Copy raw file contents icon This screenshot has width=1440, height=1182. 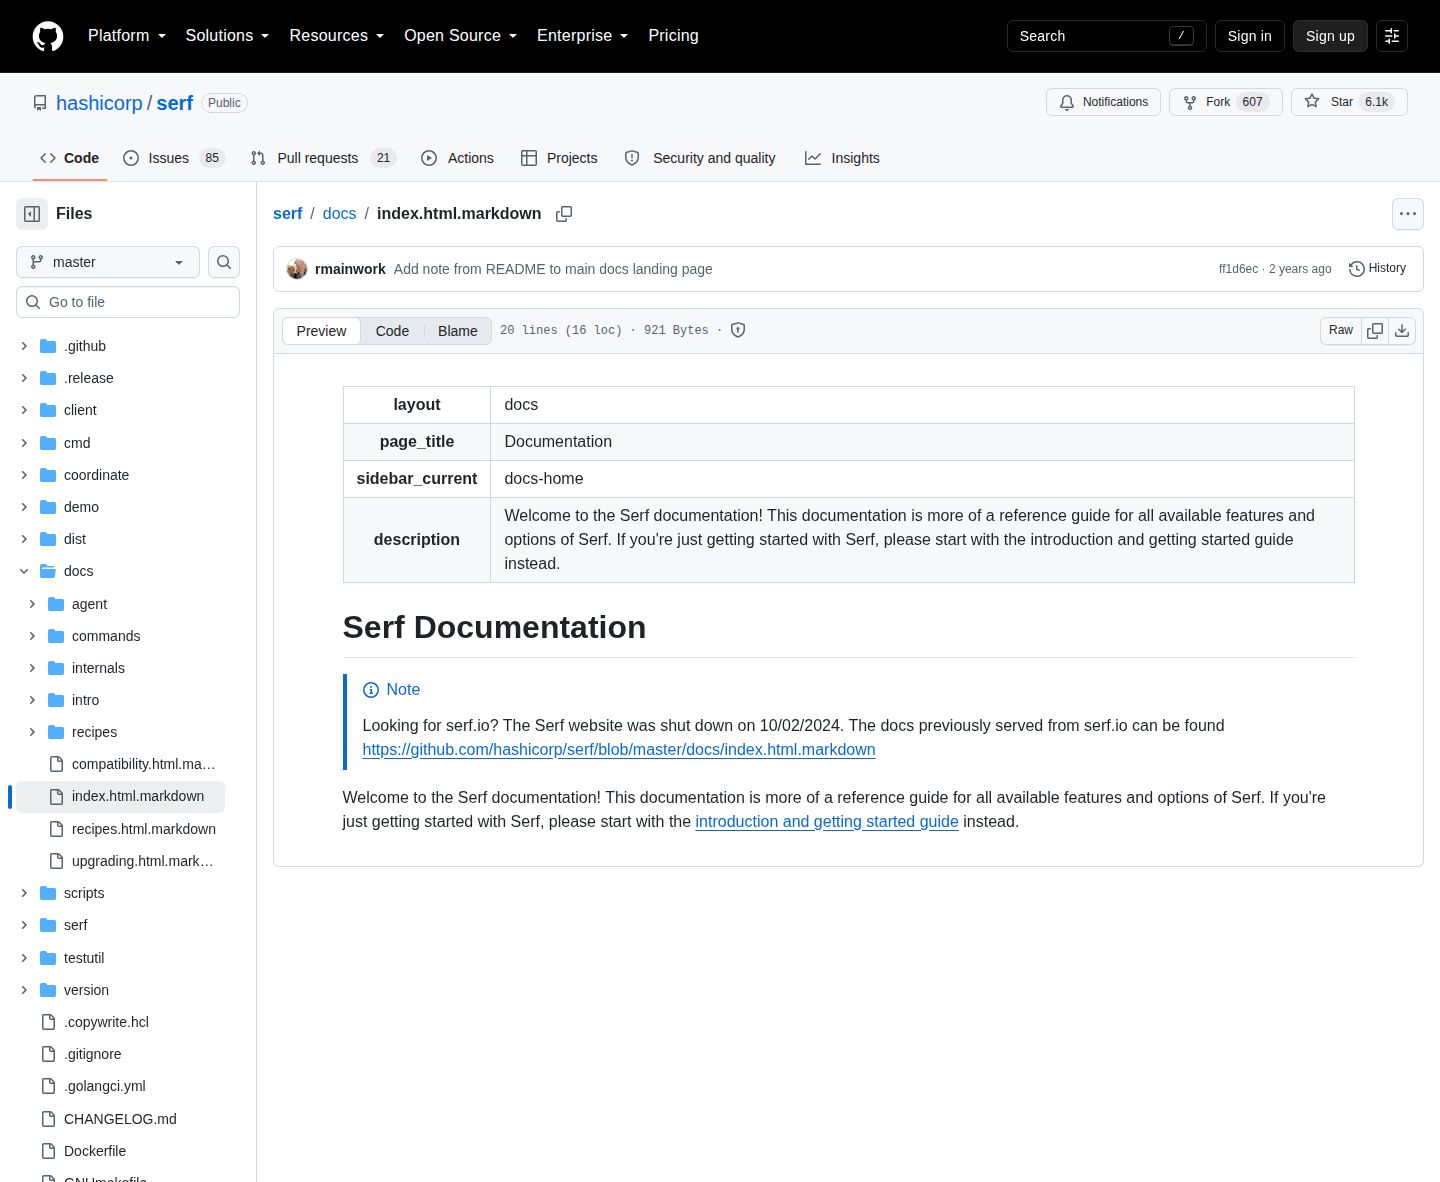1375,331
